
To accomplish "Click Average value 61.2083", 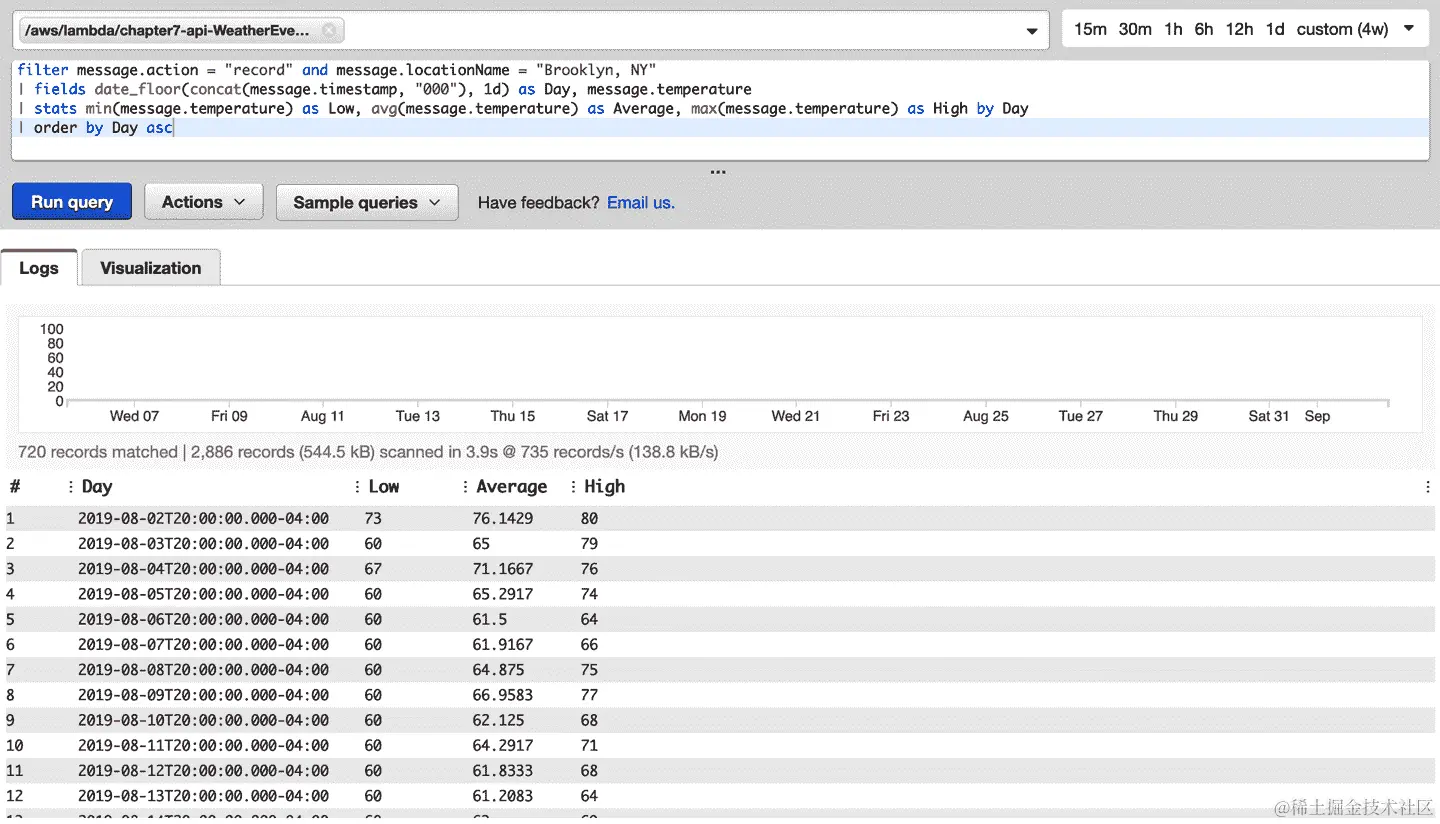I will [503, 796].
